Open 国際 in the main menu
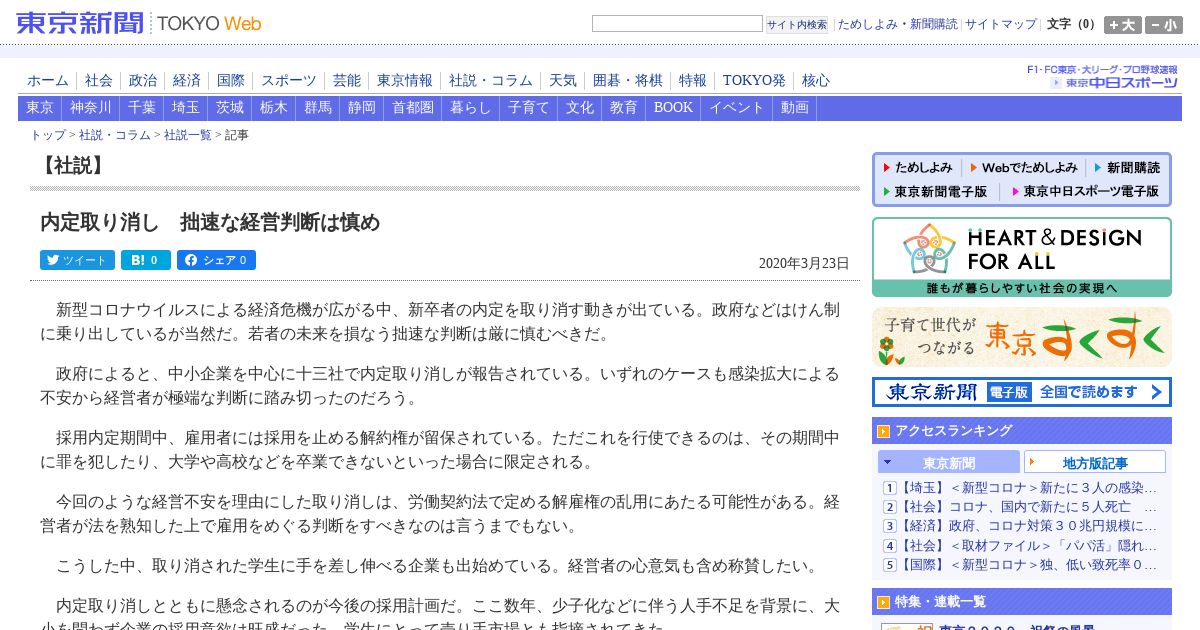Viewport: 1200px width, 630px height. click(231, 81)
